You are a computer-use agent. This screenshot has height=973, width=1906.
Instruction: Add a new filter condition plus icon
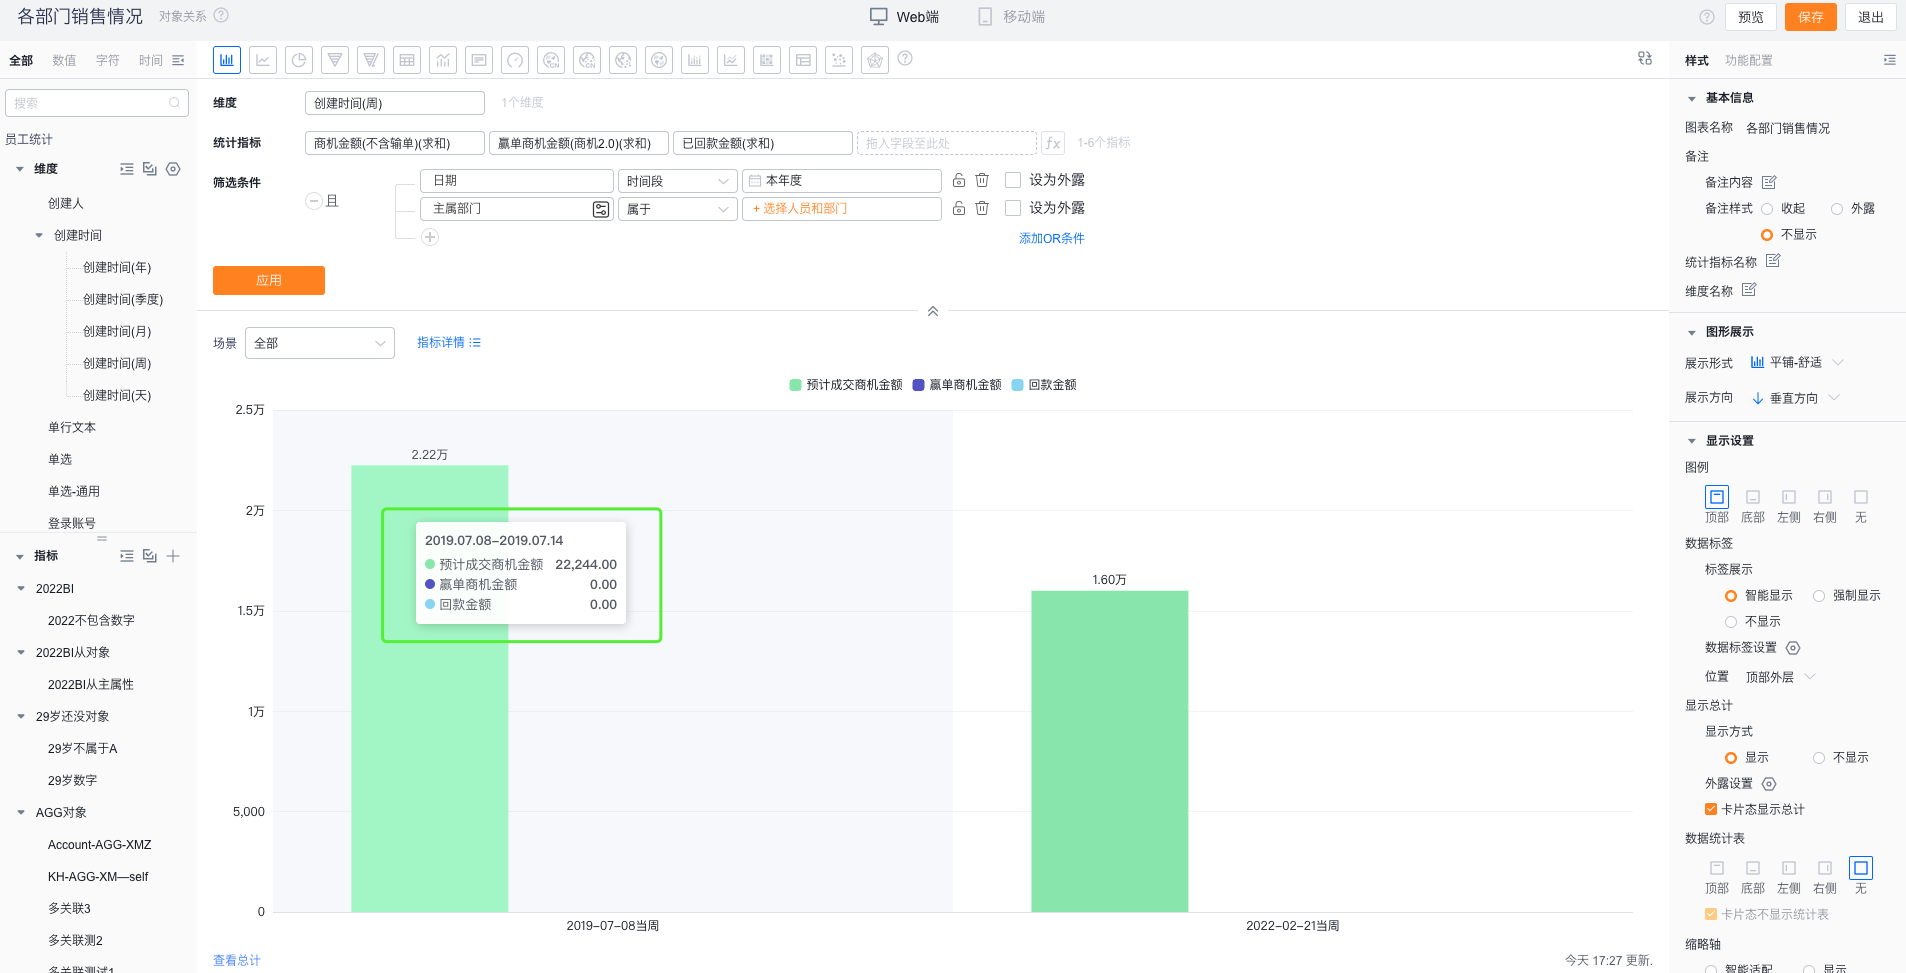[x=430, y=237]
